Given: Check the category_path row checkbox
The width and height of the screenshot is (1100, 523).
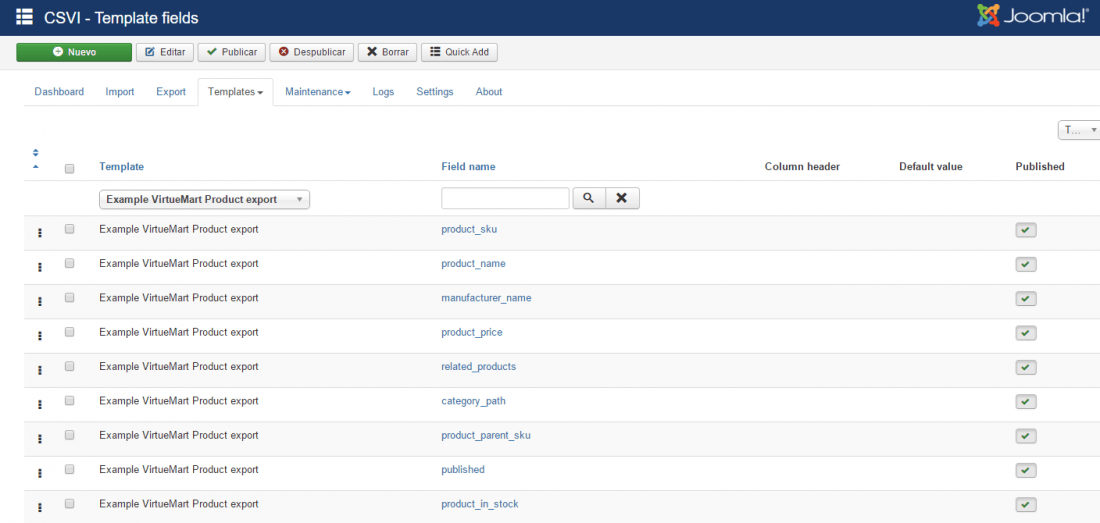Looking at the screenshot, I should [x=69, y=400].
